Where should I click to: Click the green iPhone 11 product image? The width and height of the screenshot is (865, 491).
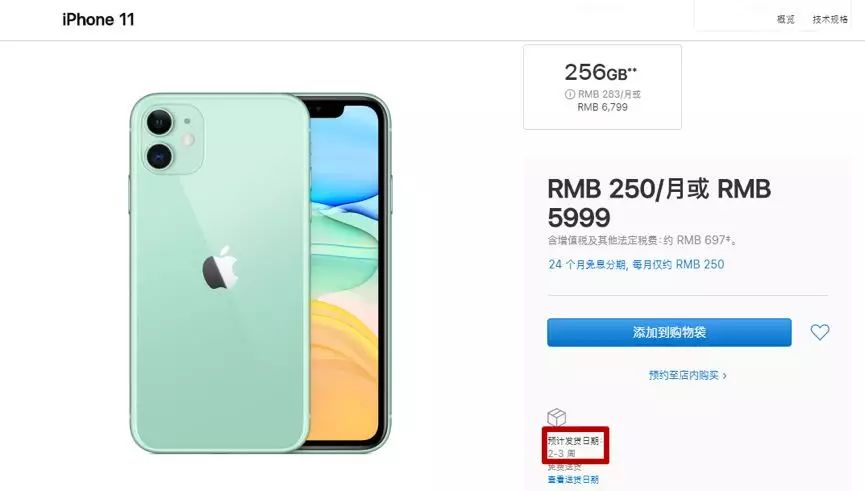click(x=260, y=273)
